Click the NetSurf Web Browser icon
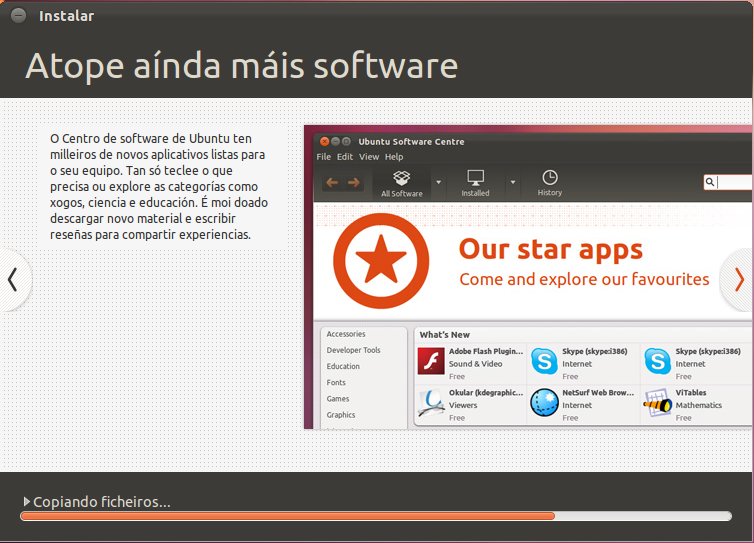The width and height of the screenshot is (754, 543). pyautogui.click(x=544, y=403)
